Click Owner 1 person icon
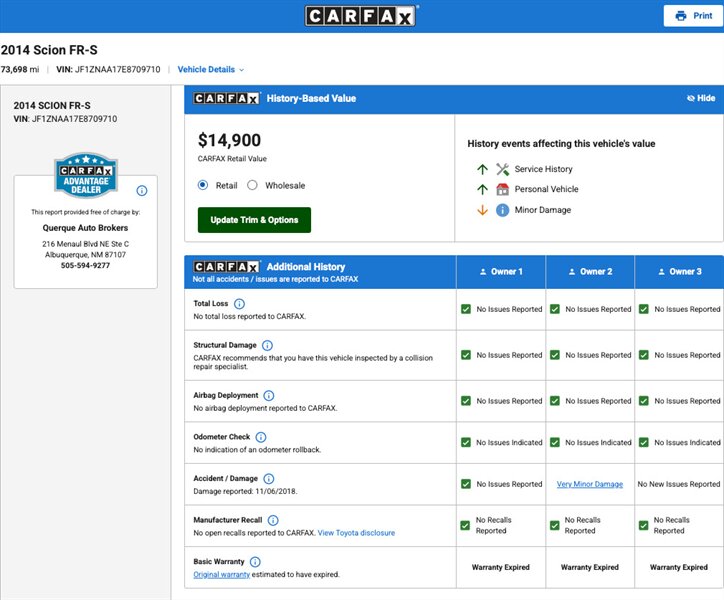Screen dimensions: 724x600 click(x=483, y=272)
